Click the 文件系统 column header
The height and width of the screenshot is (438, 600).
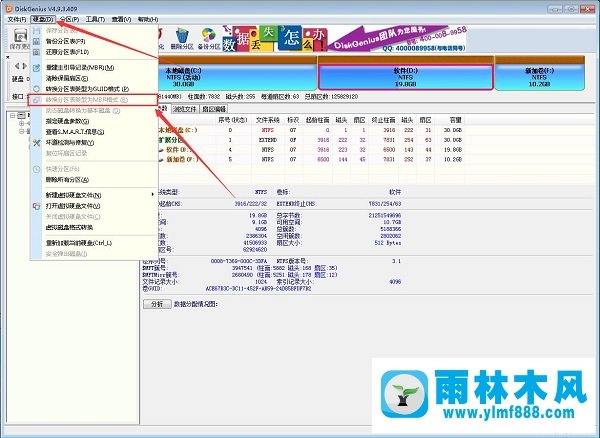coord(268,120)
